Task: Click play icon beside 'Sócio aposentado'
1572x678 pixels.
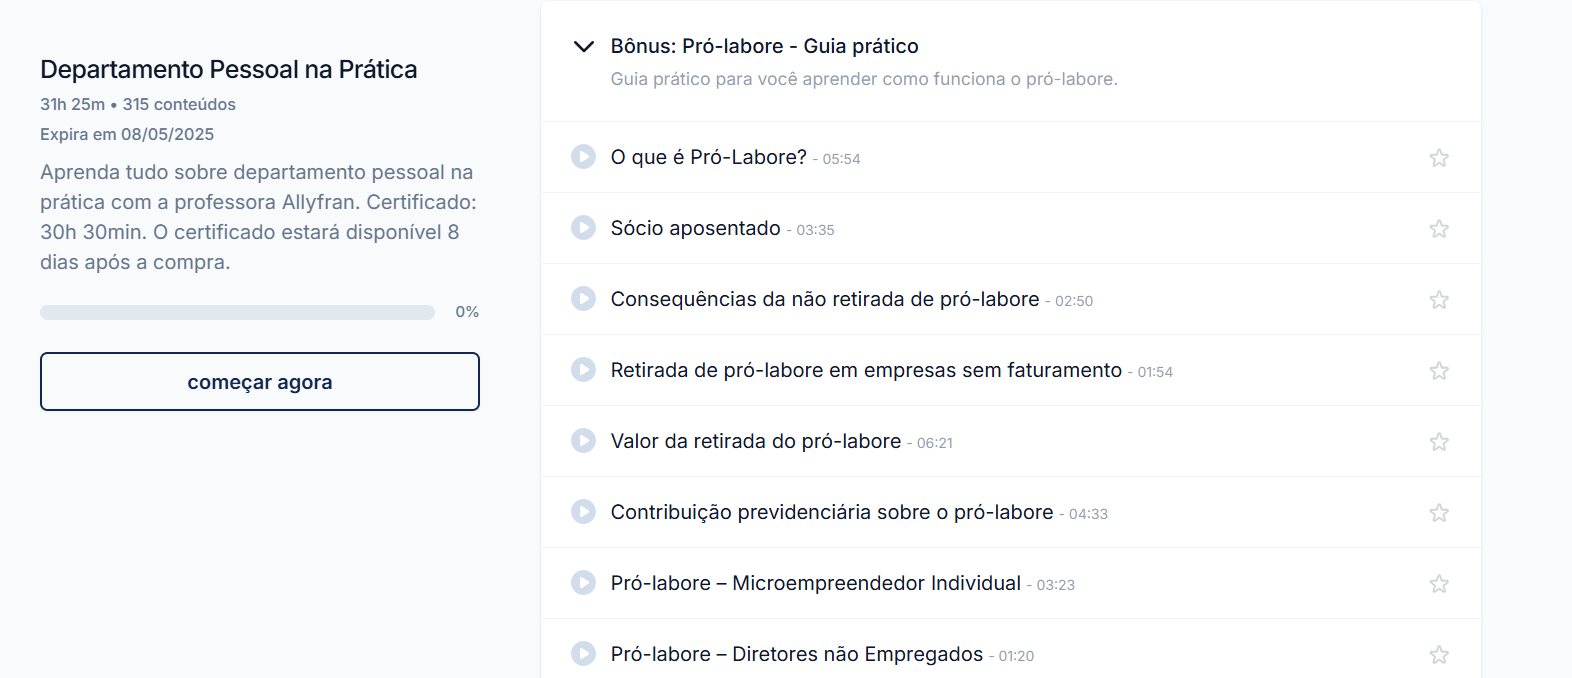Action: [583, 228]
